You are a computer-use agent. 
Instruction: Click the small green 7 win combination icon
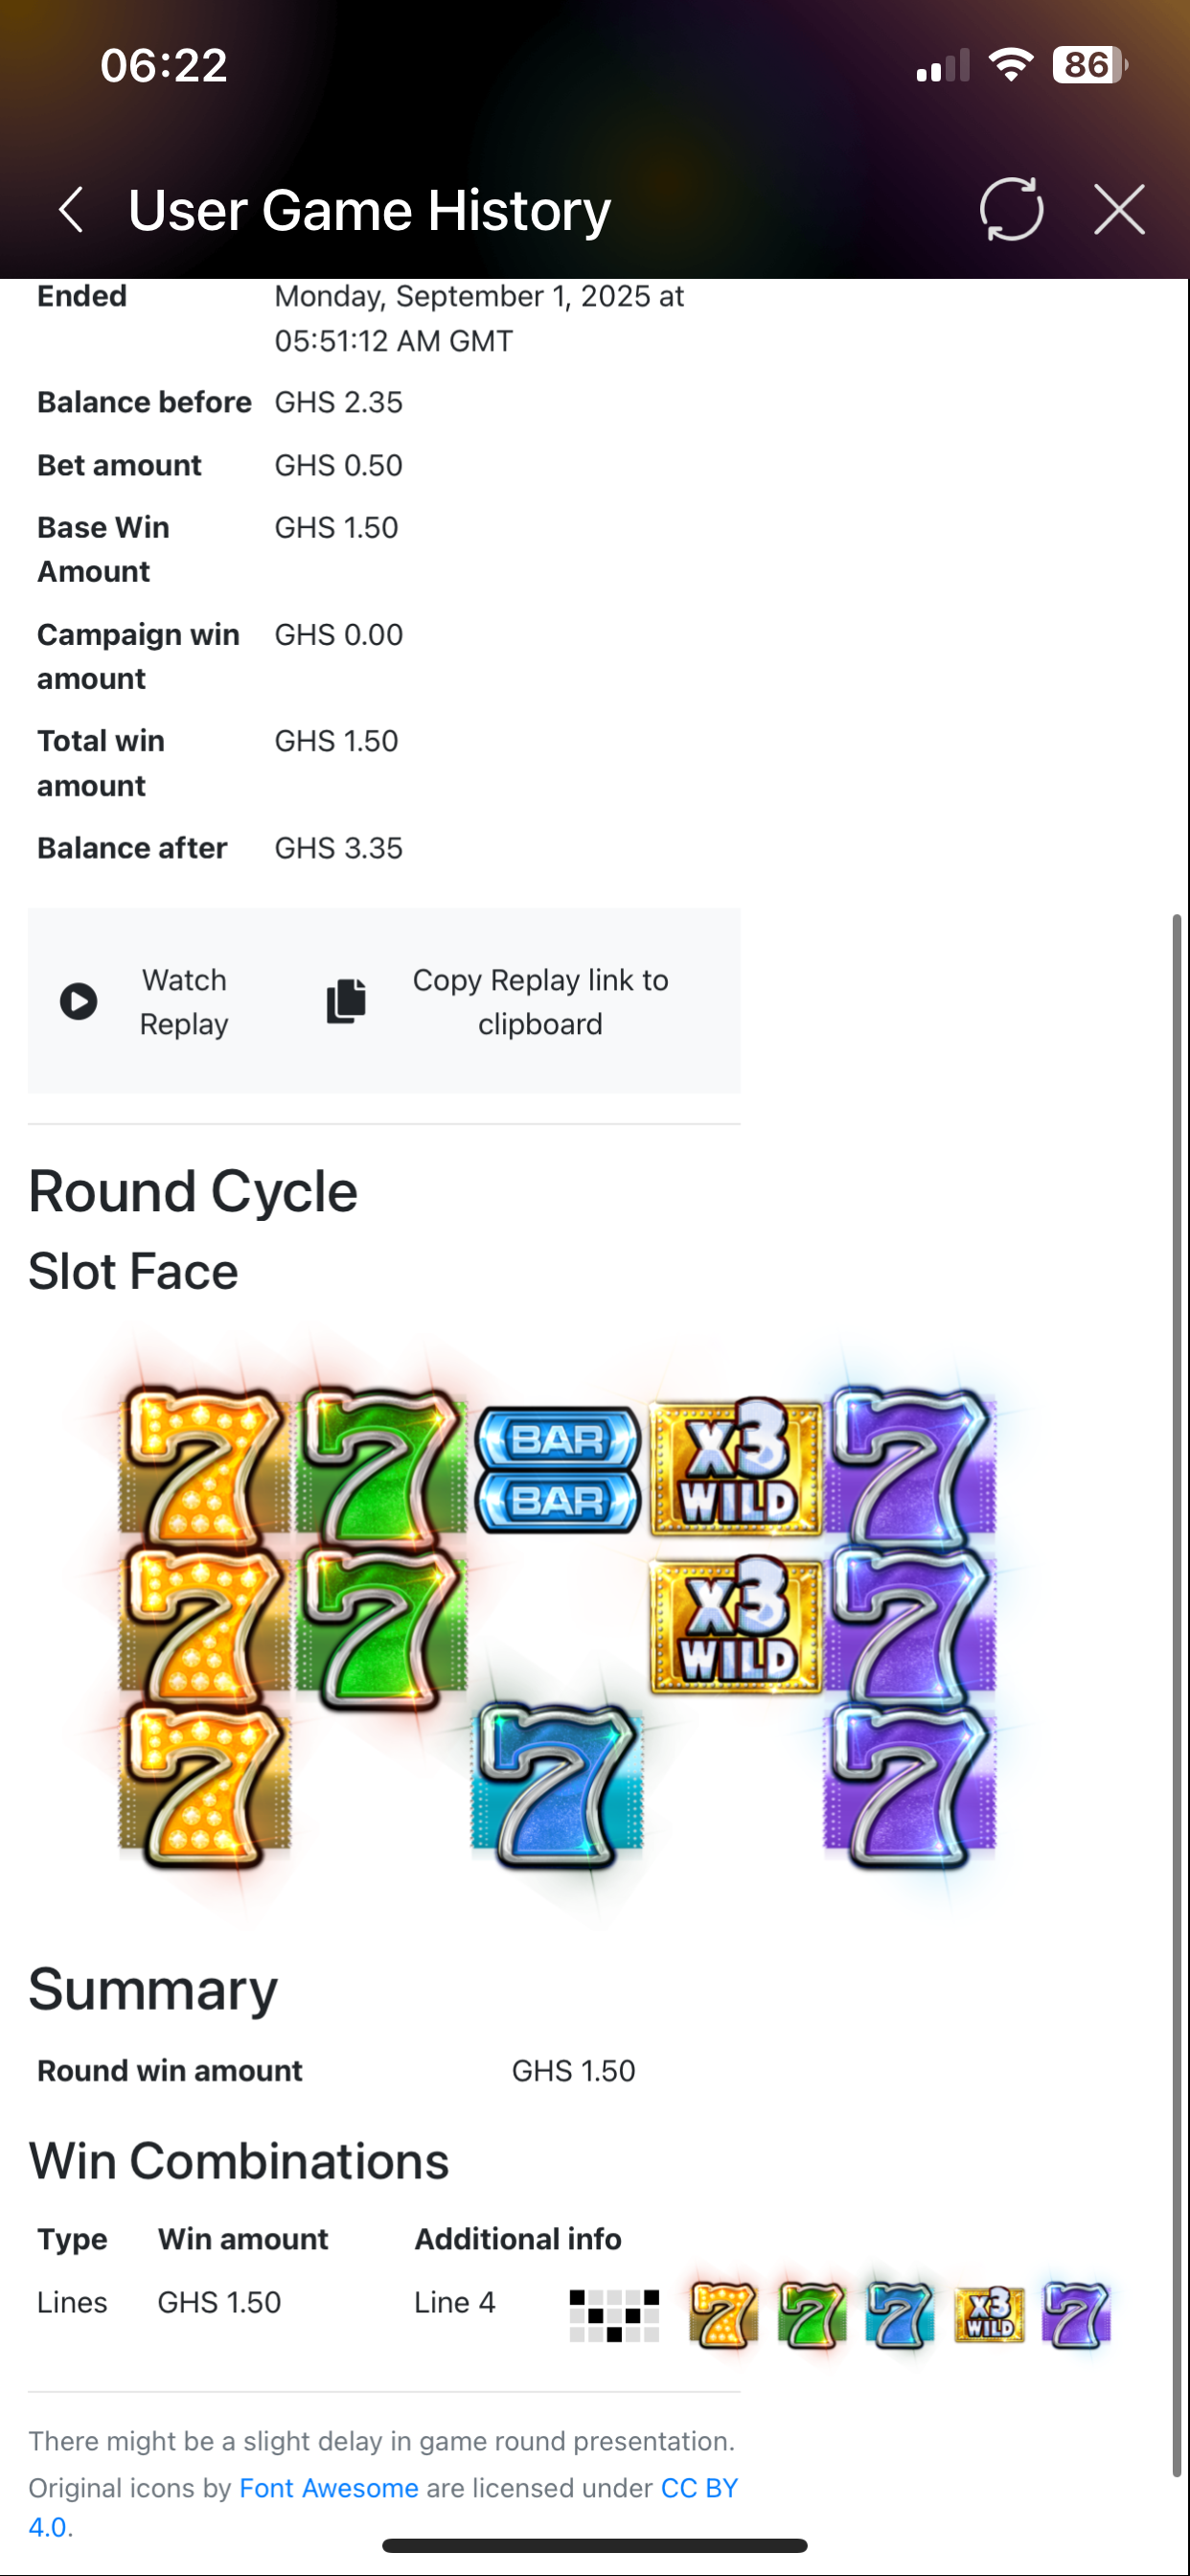812,2314
